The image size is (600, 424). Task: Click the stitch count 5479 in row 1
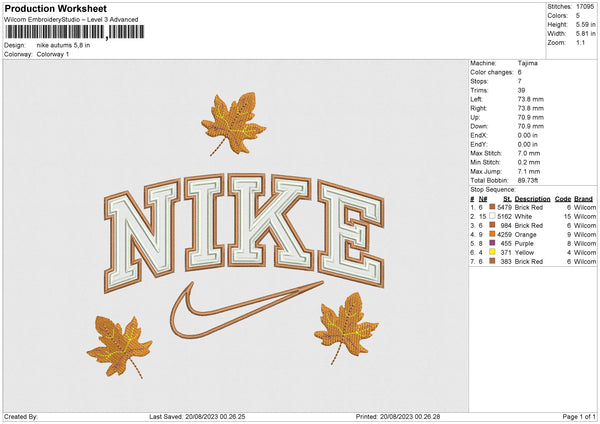[x=504, y=207]
